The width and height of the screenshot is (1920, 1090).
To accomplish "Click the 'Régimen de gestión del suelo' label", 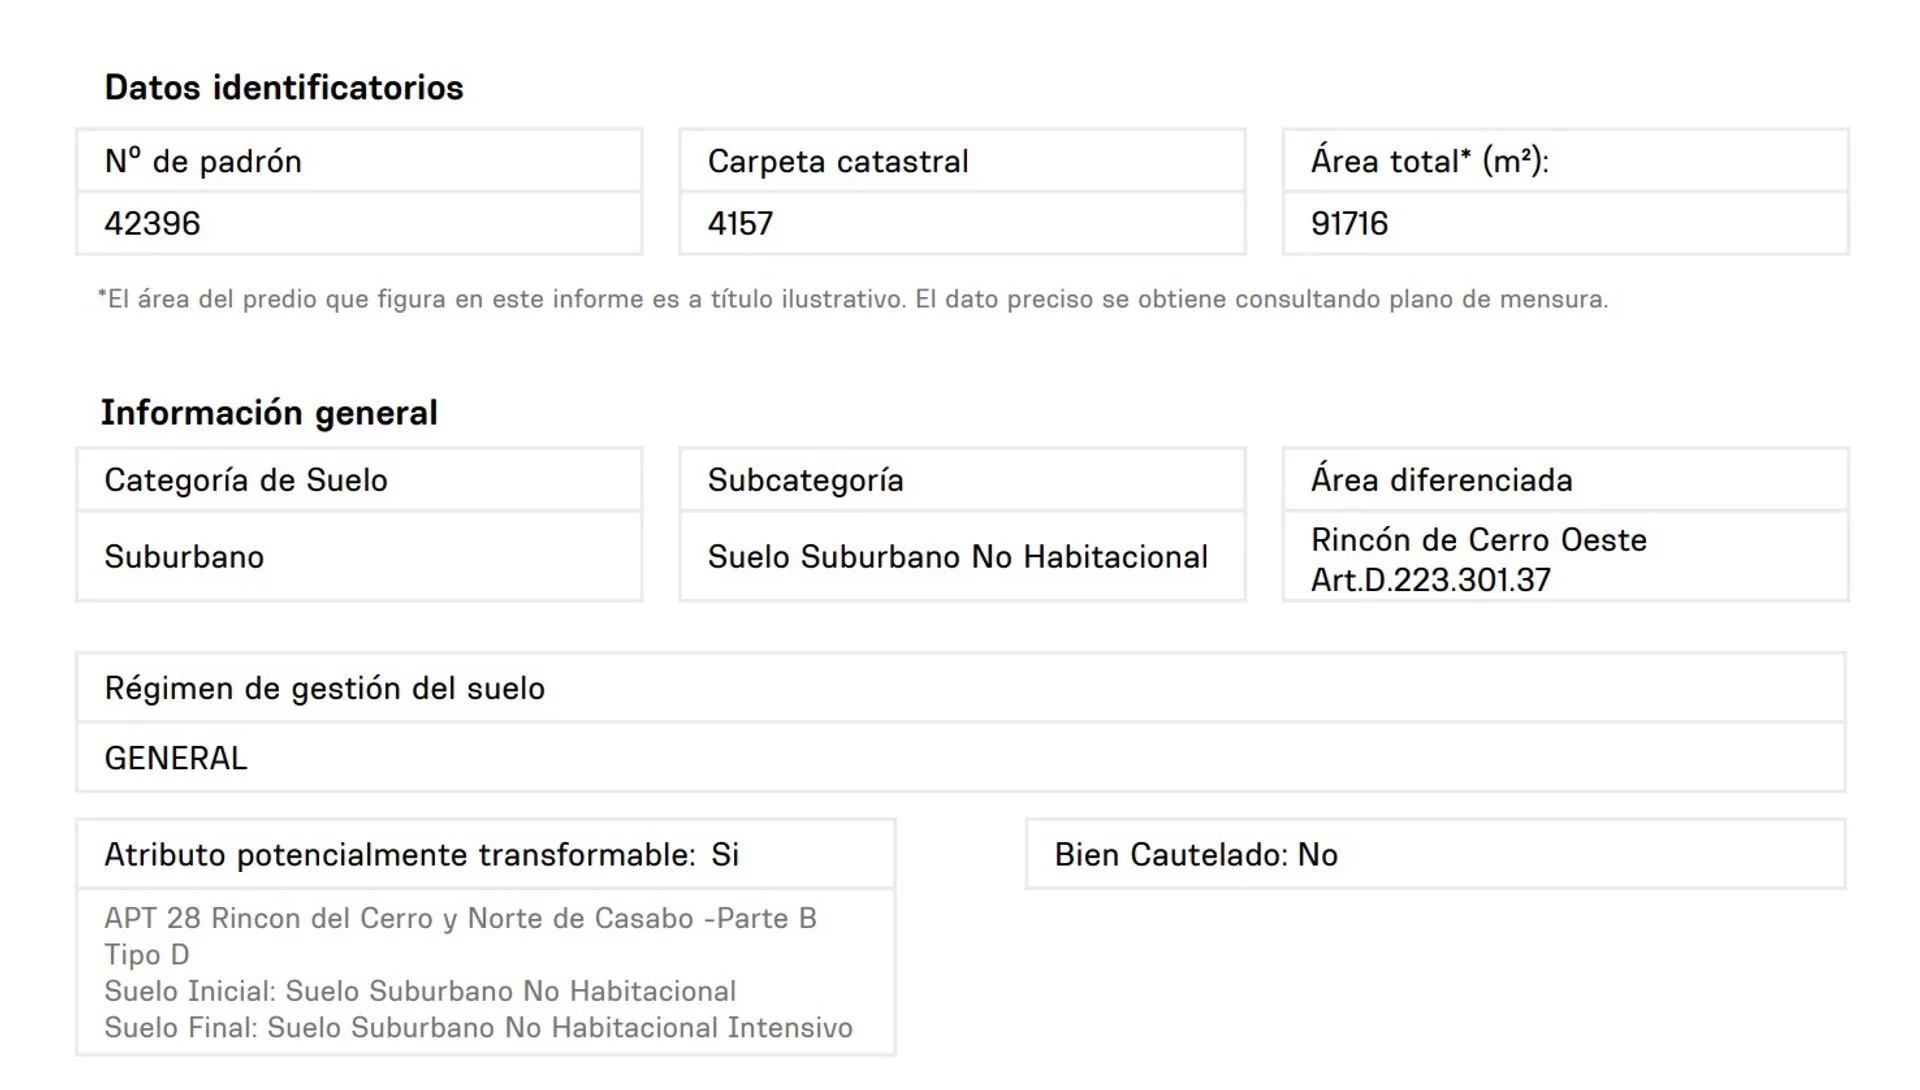I will [x=324, y=688].
